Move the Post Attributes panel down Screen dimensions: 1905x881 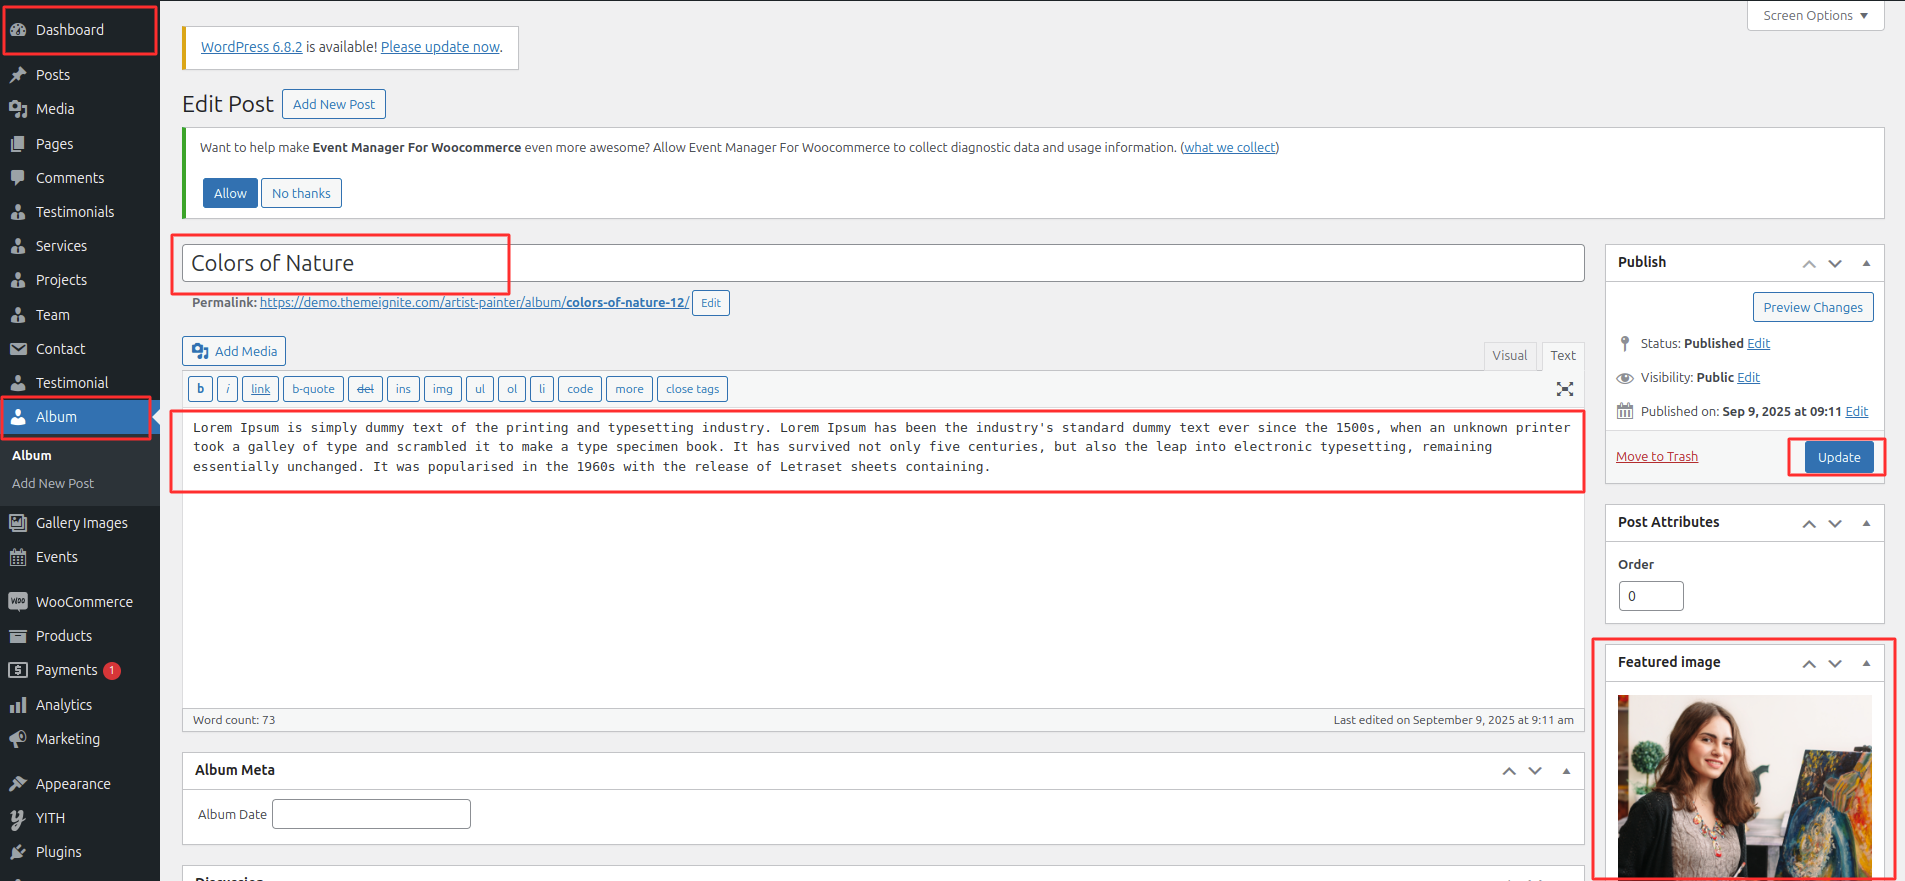coord(1835,523)
